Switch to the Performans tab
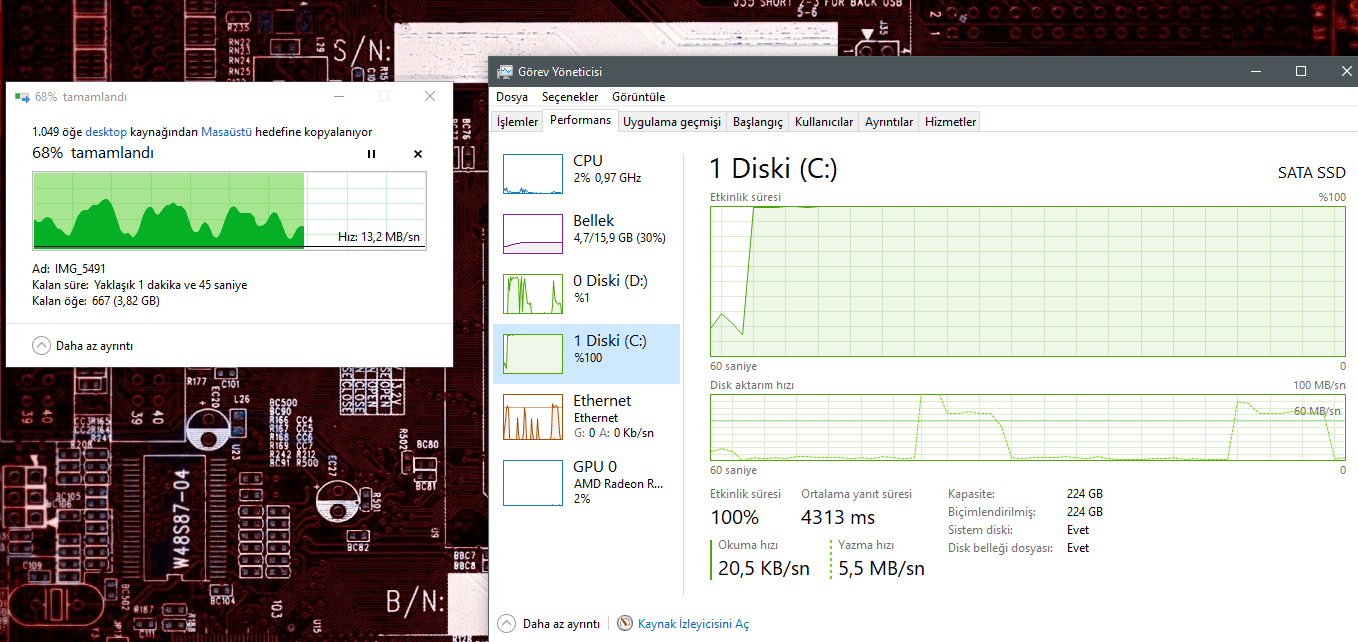 click(580, 120)
